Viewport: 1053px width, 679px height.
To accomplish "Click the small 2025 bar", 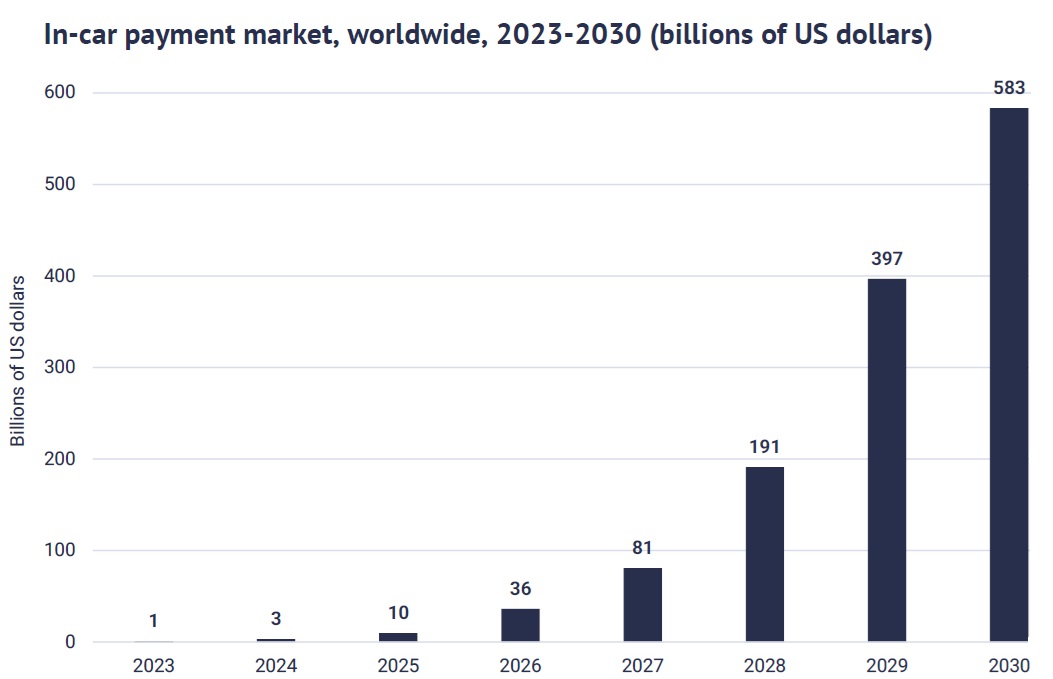I will pos(398,637).
